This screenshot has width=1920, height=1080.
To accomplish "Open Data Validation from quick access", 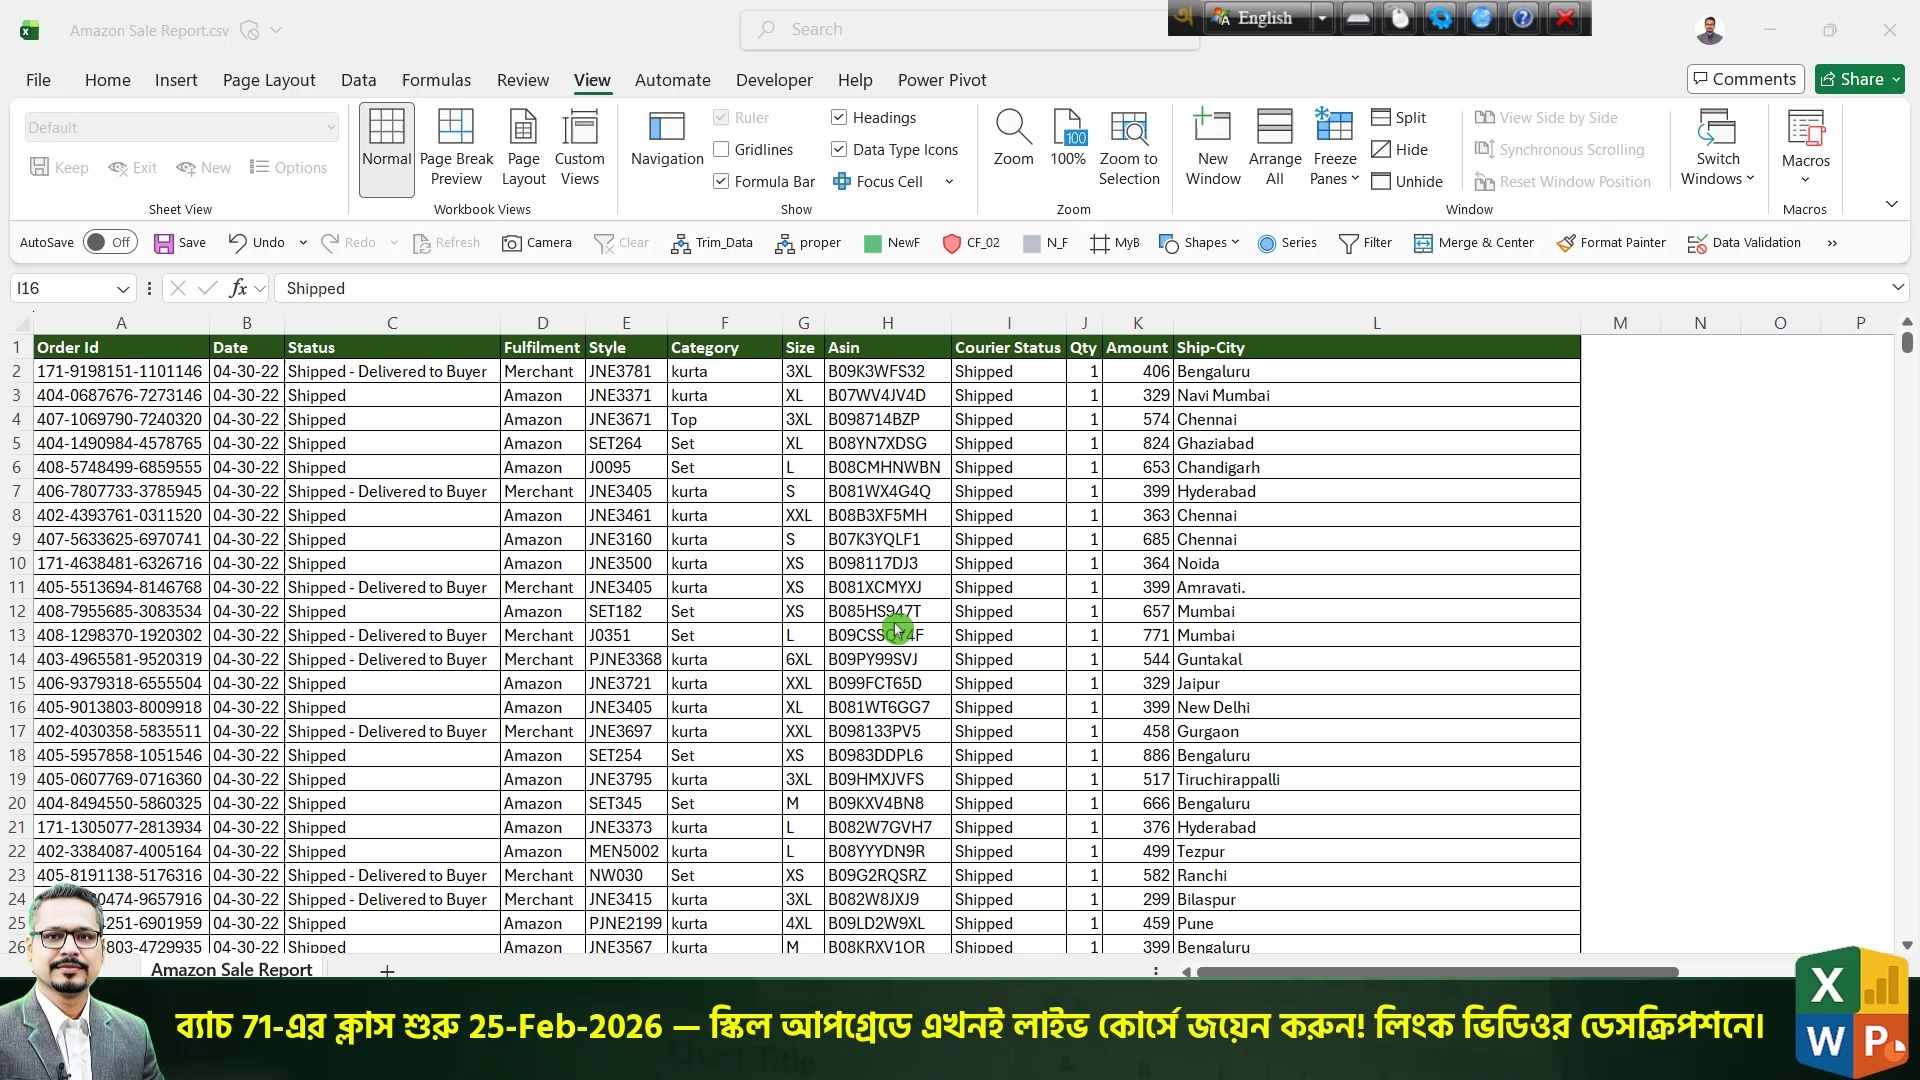I will click(x=1744, y=243).
